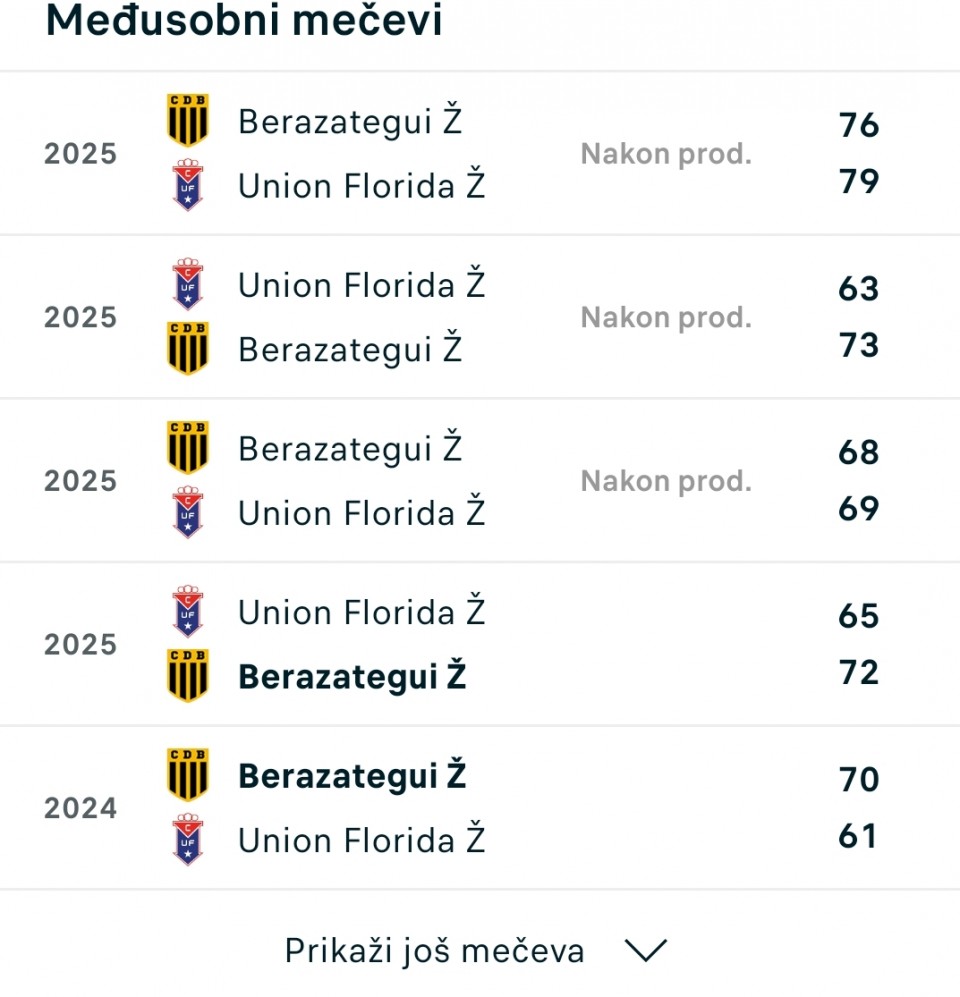The image size is (960, 997).
Task: Click the score 70 in 2024 match
Action: click(x=858, y=778)
